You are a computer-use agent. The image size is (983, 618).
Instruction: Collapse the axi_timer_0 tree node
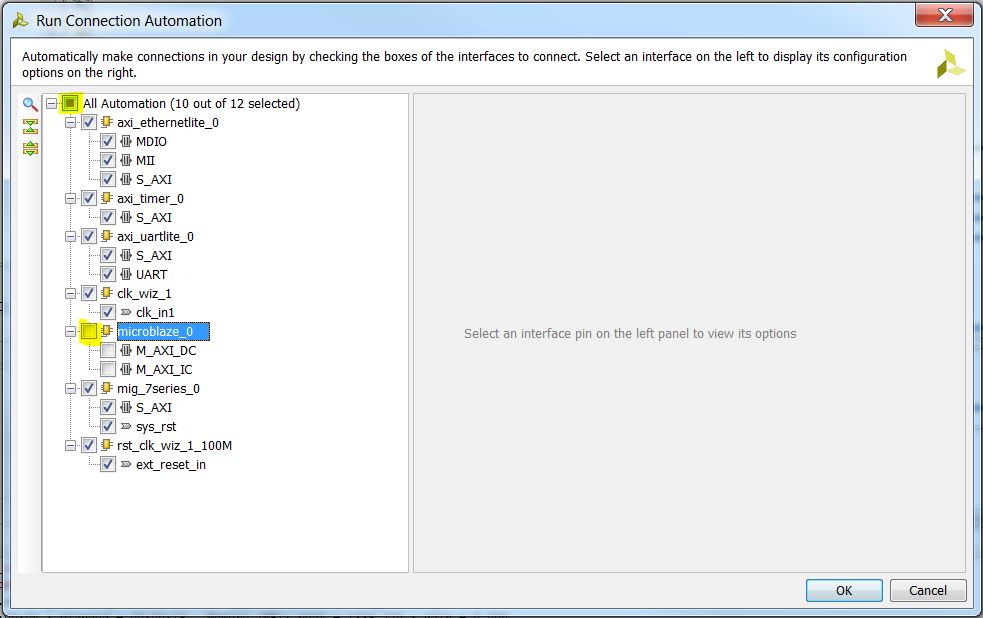point(70,198)
